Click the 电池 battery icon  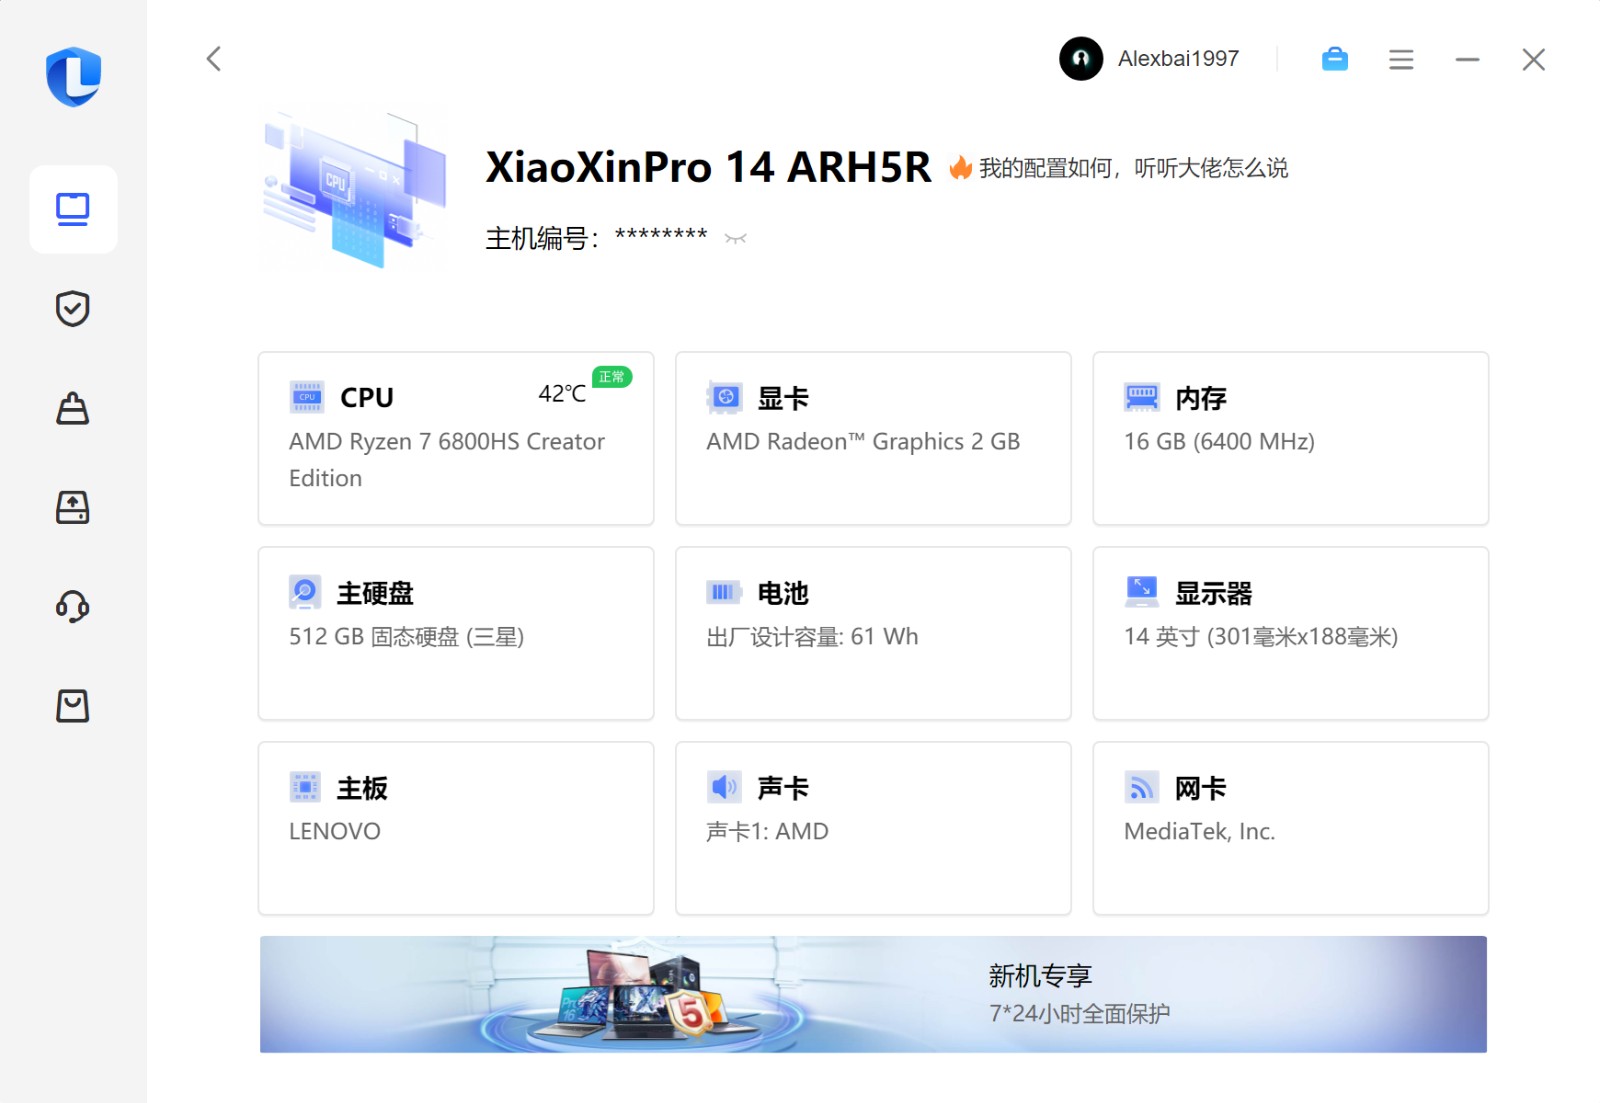(724, 592)
